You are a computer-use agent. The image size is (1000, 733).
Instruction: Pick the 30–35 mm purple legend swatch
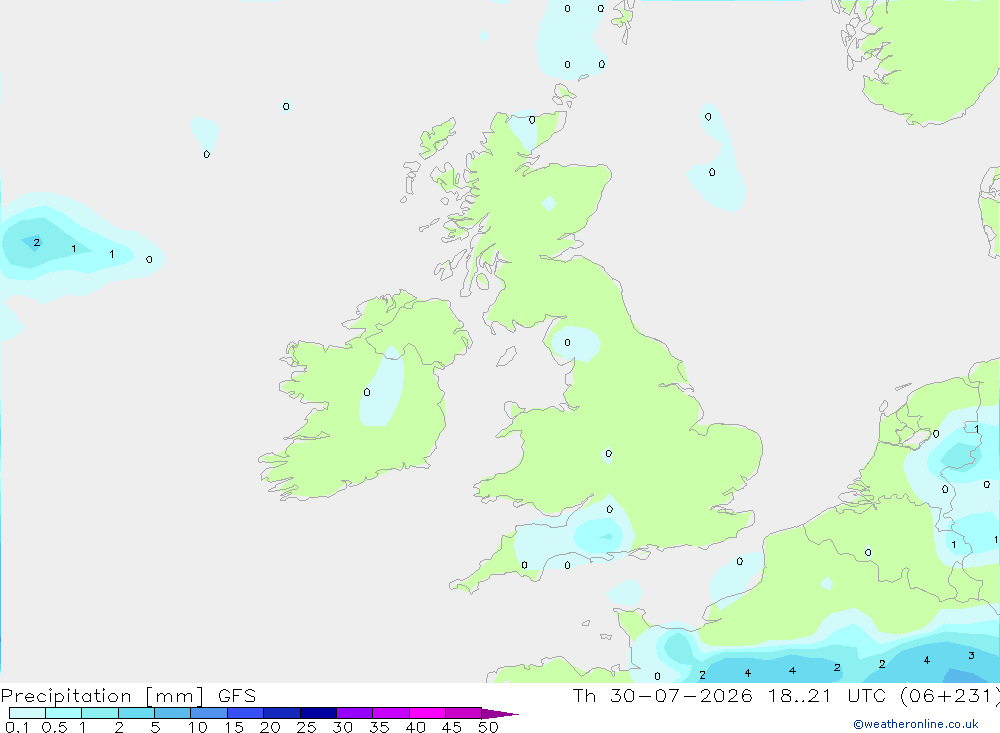coord(354,713)
